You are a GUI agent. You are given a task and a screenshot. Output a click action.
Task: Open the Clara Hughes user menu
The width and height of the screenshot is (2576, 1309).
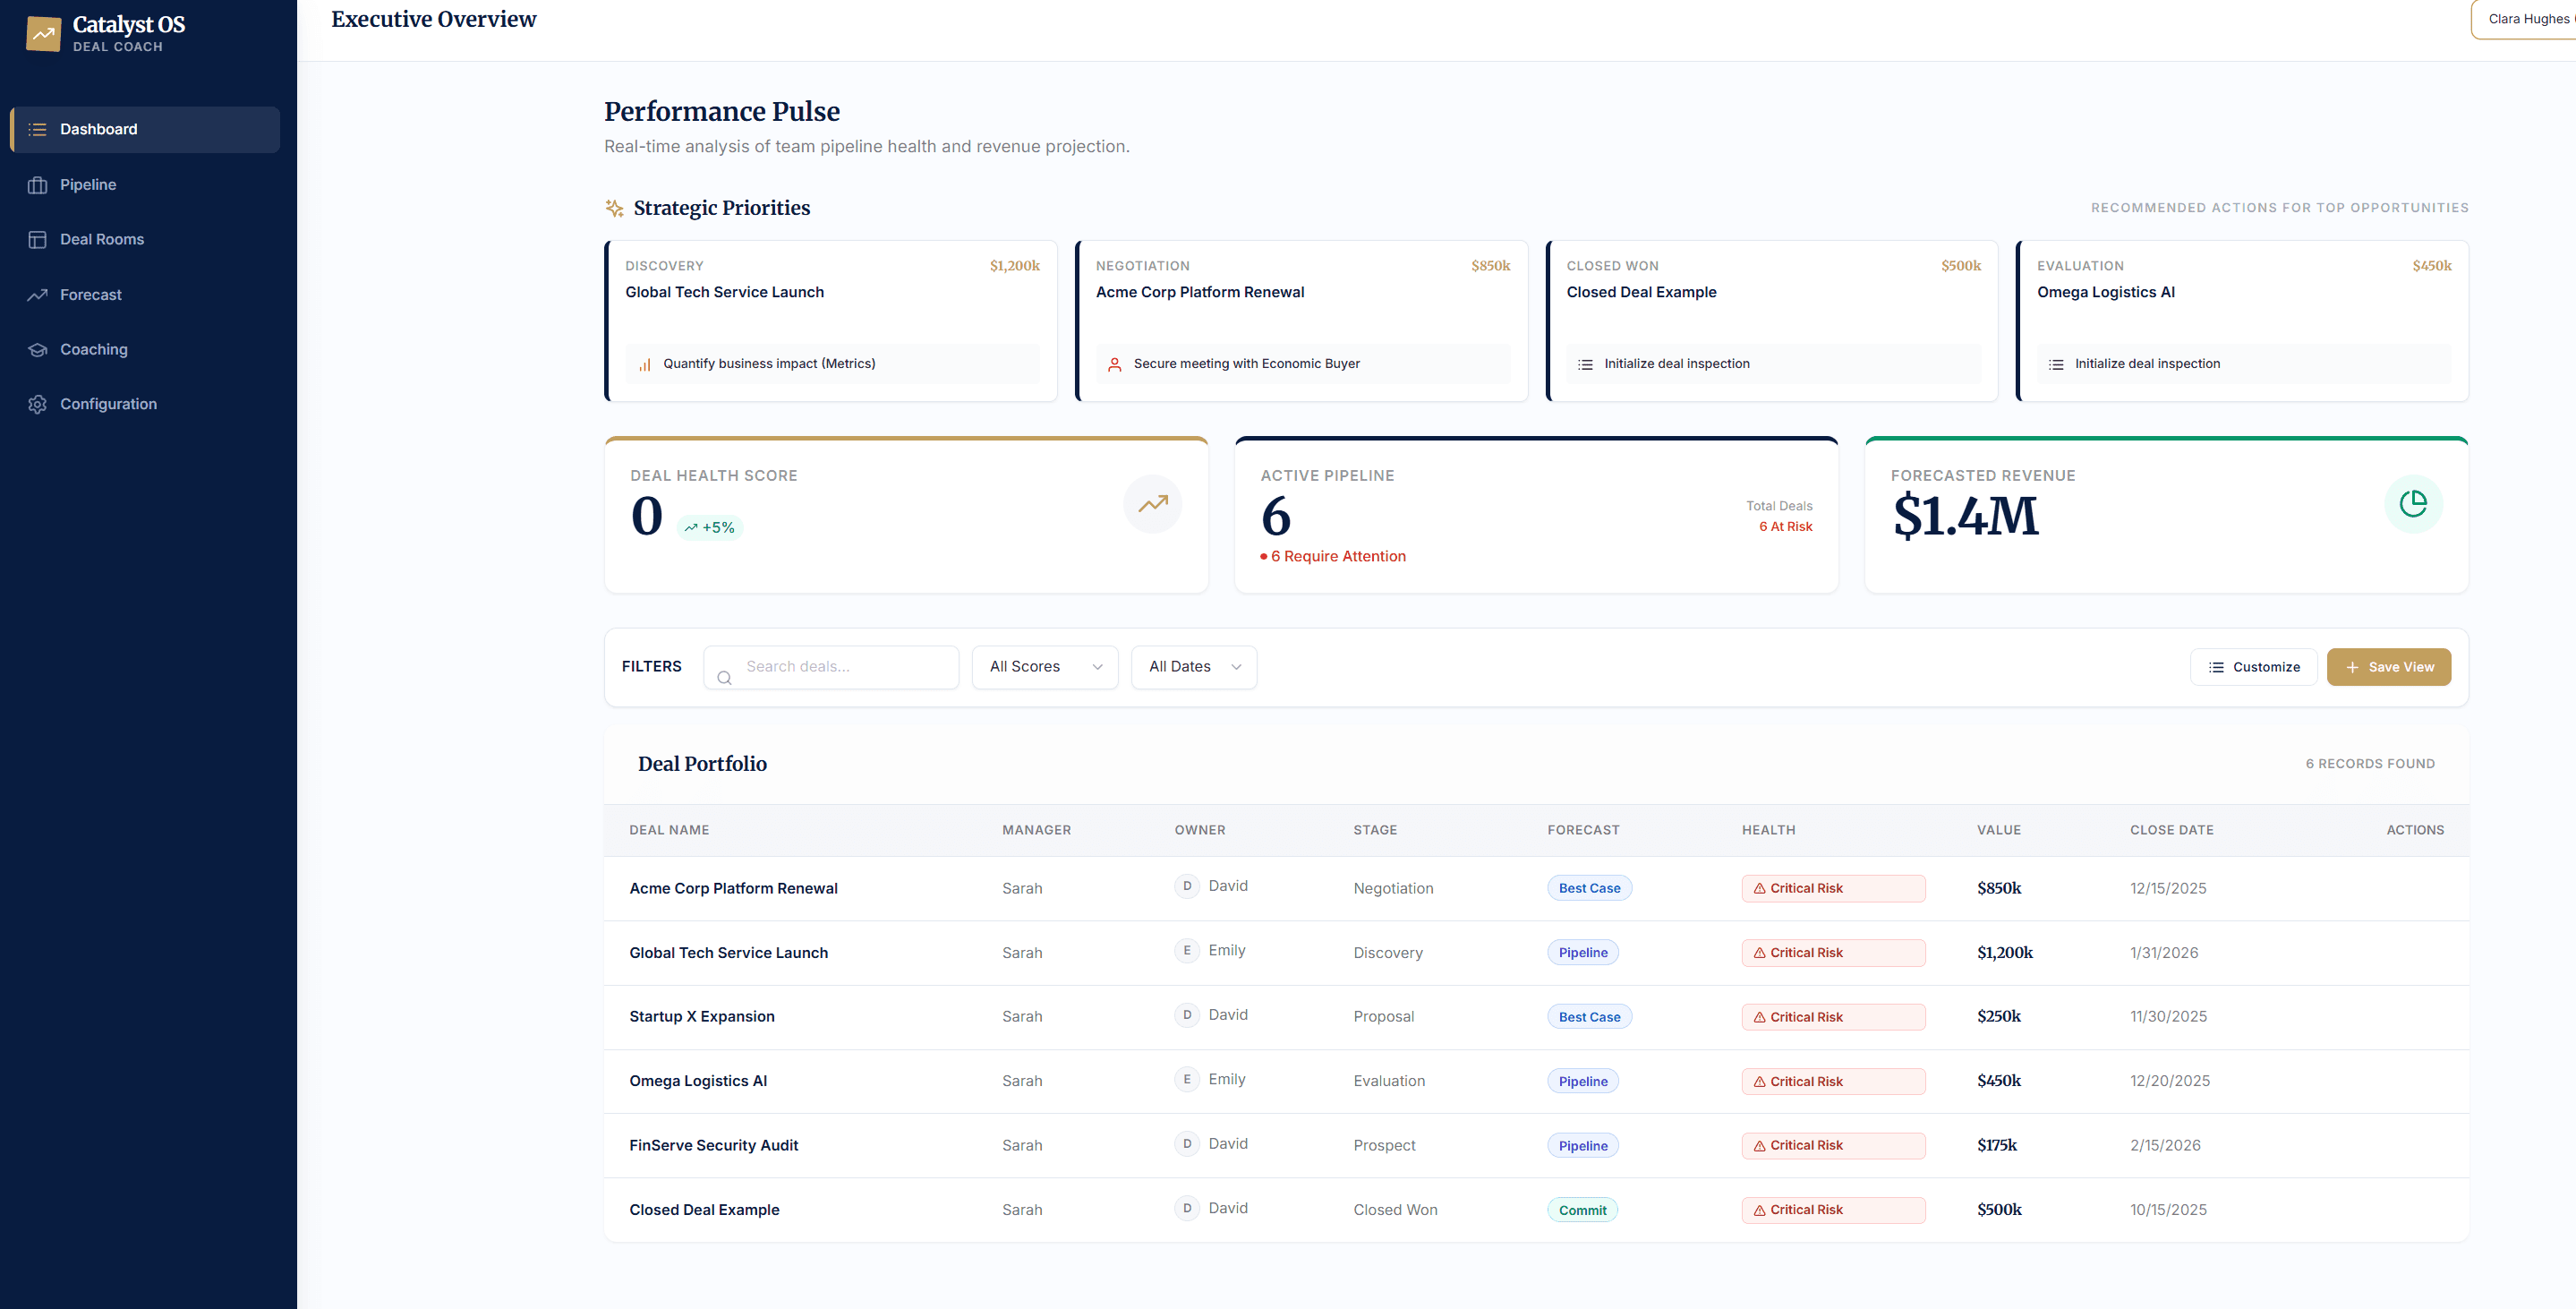tap(2526, 19)
